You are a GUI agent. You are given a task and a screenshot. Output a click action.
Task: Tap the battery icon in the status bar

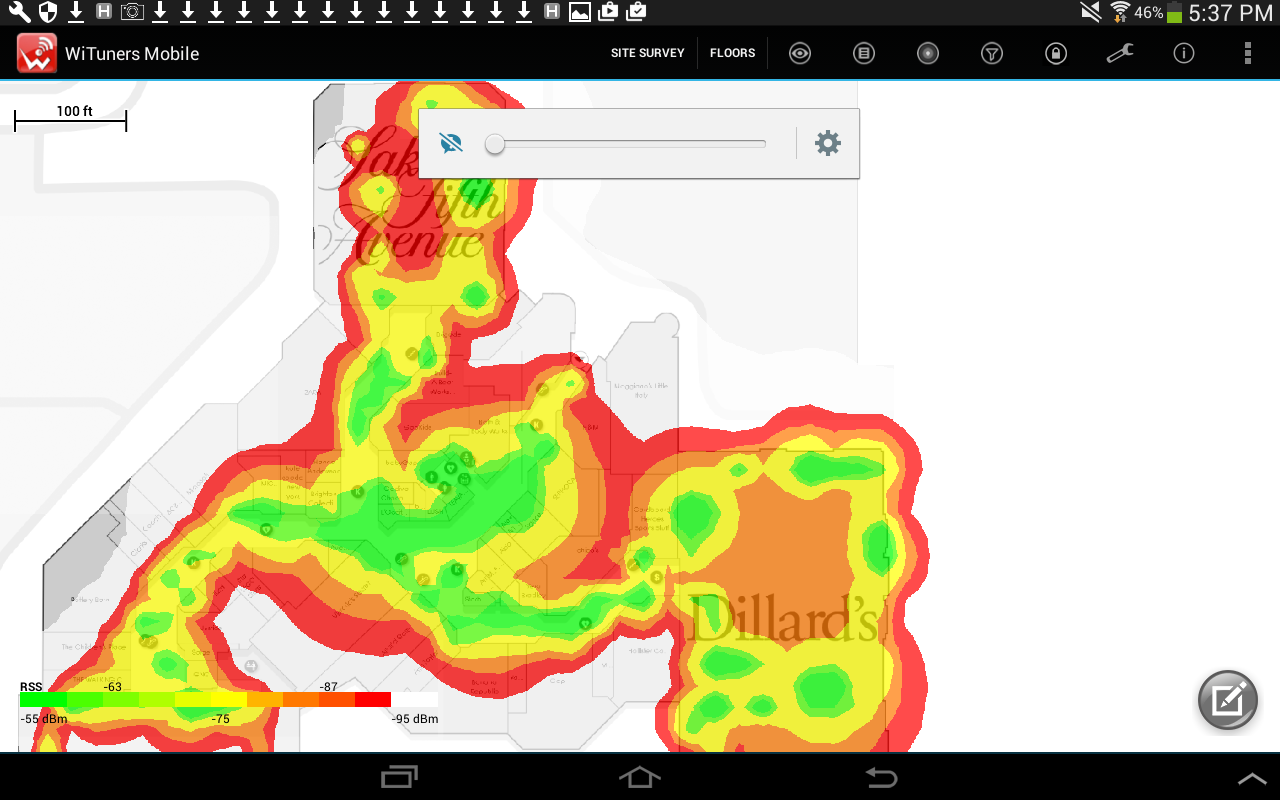pos(1174,12)
